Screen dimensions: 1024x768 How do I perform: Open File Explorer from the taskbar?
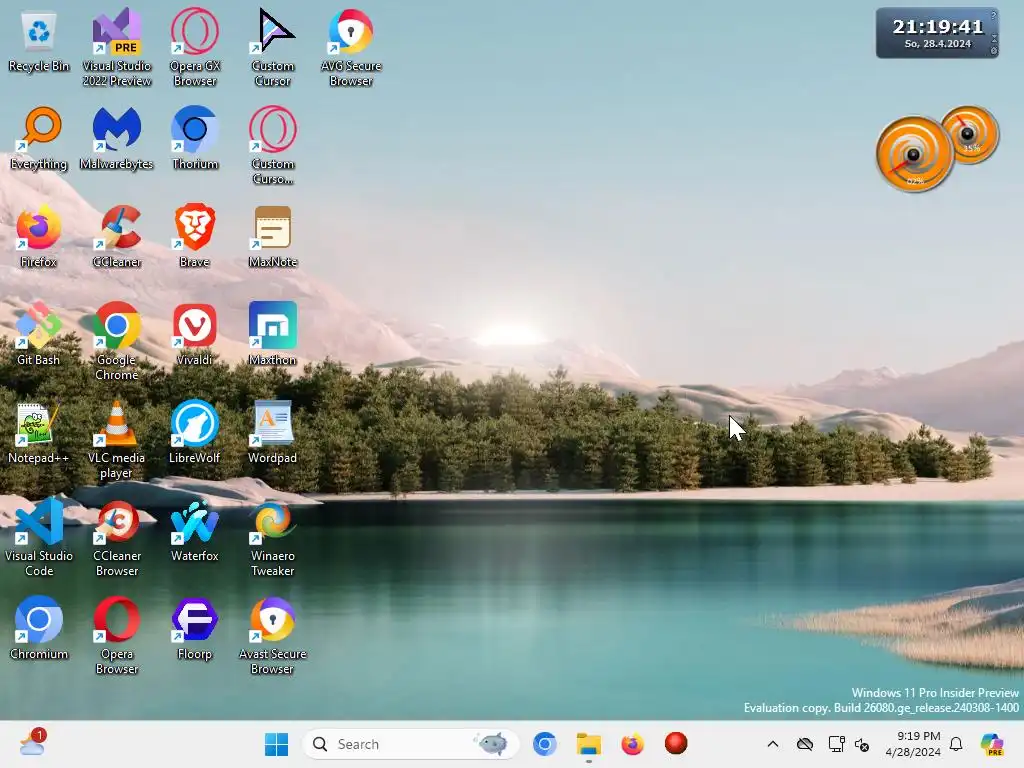coord(588,744)
